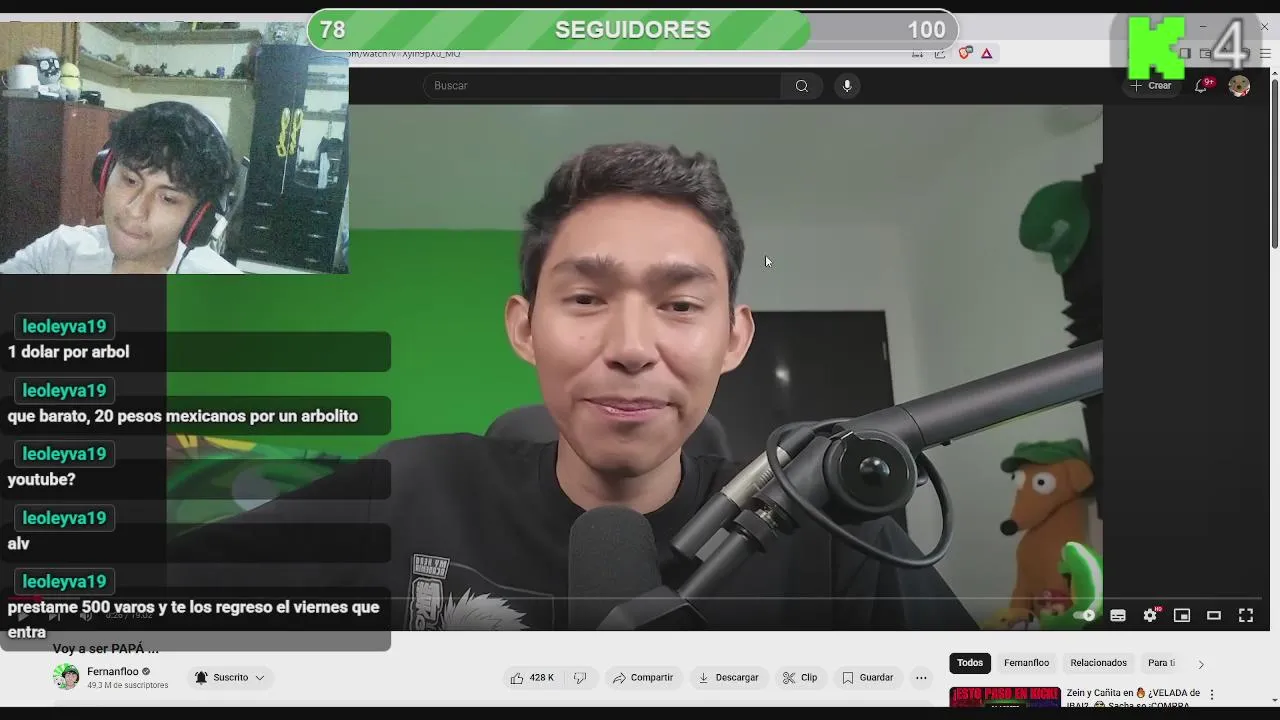Dislike the video with thumbs down
This screenshot has width=1280, height=720.
tap(580, 678)
